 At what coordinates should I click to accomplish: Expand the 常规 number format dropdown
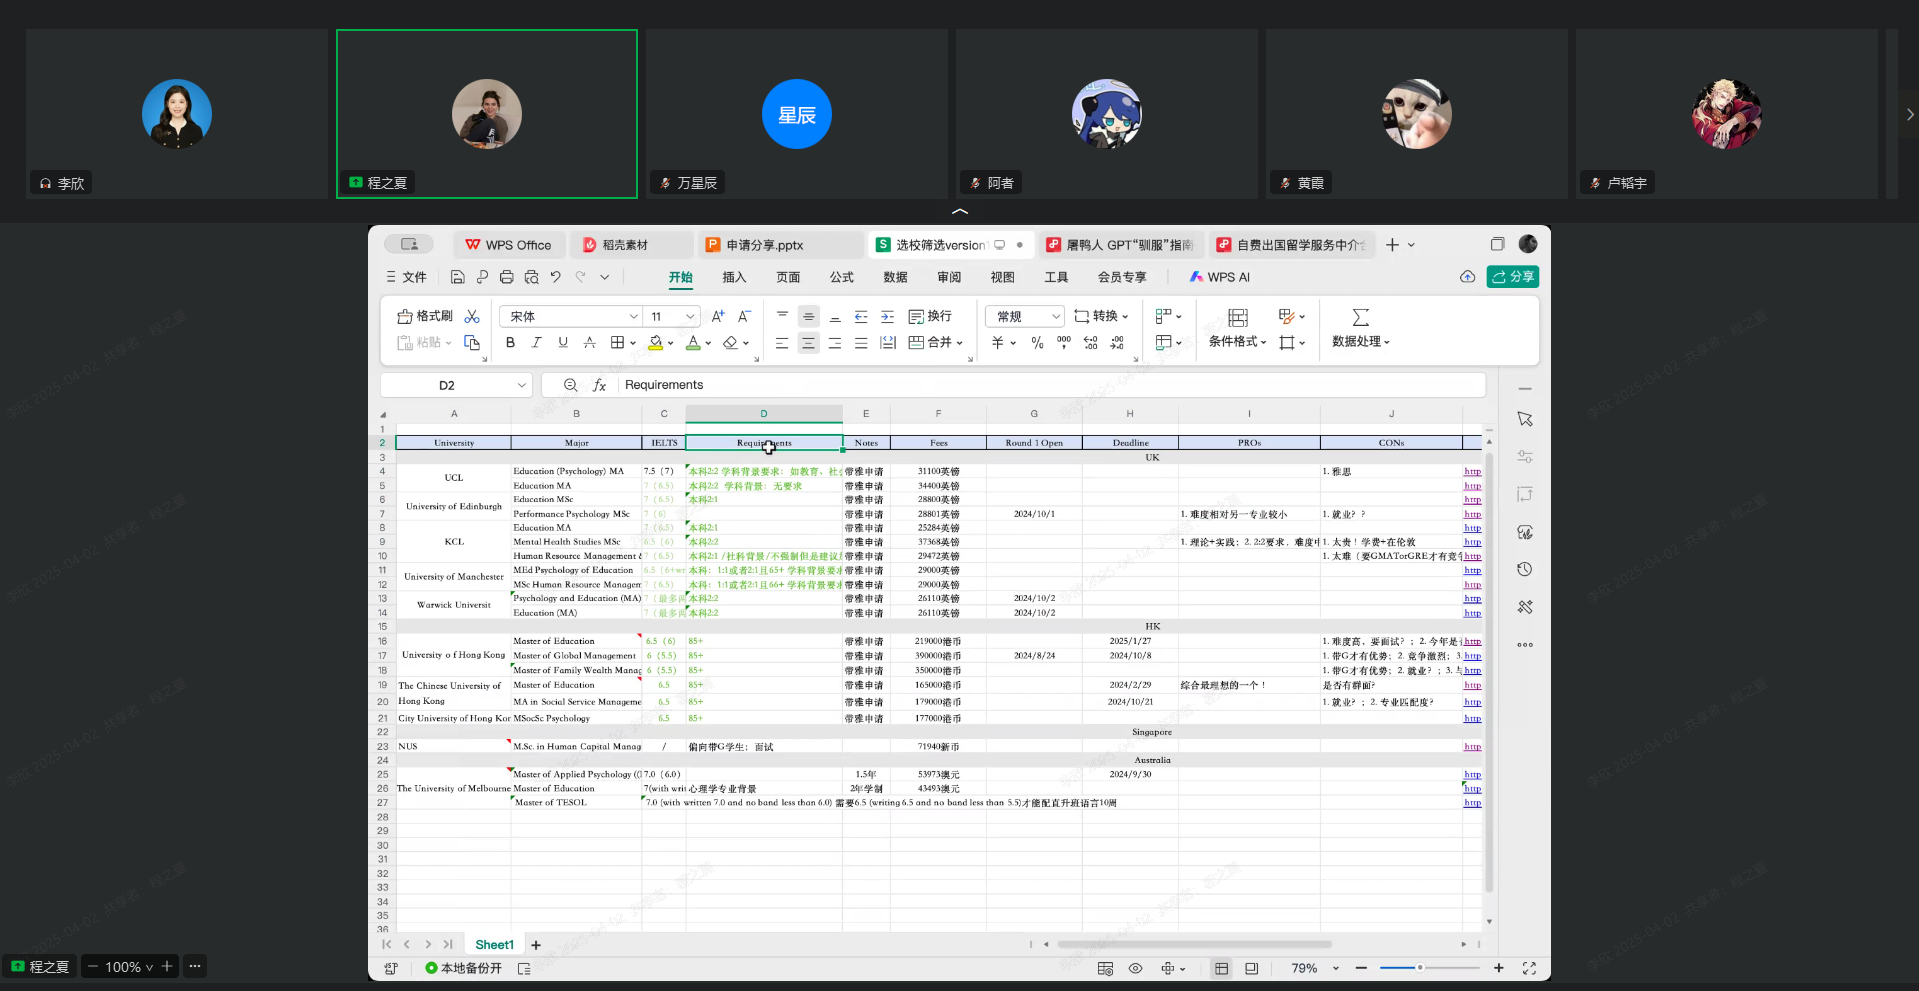point(1055,316)
